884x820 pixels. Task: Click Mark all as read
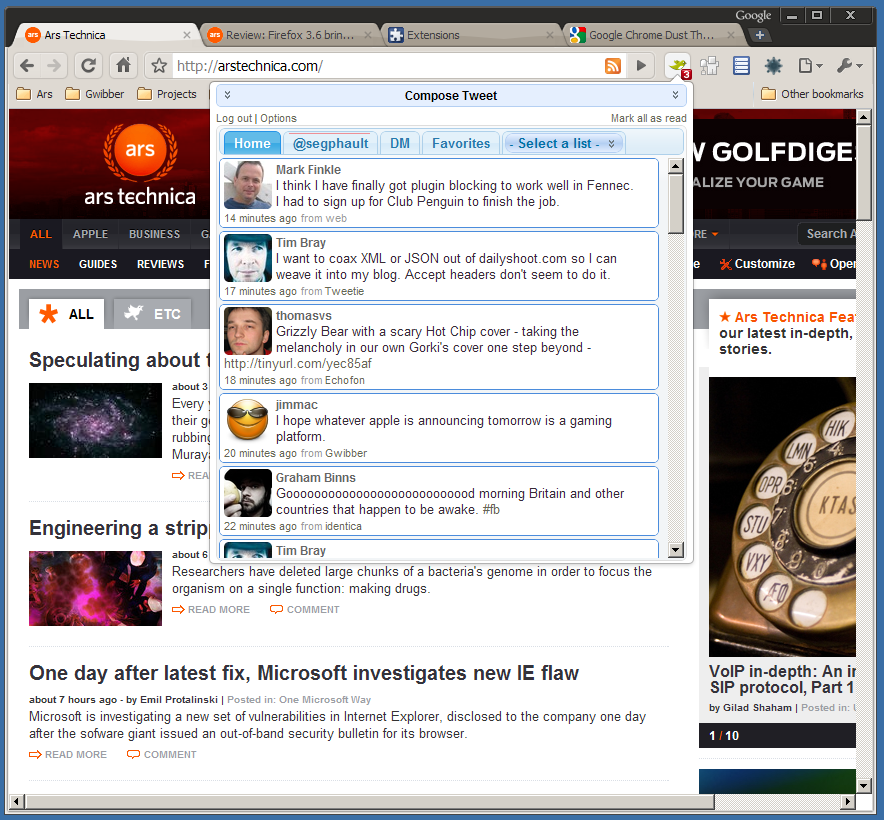[649, 118]
